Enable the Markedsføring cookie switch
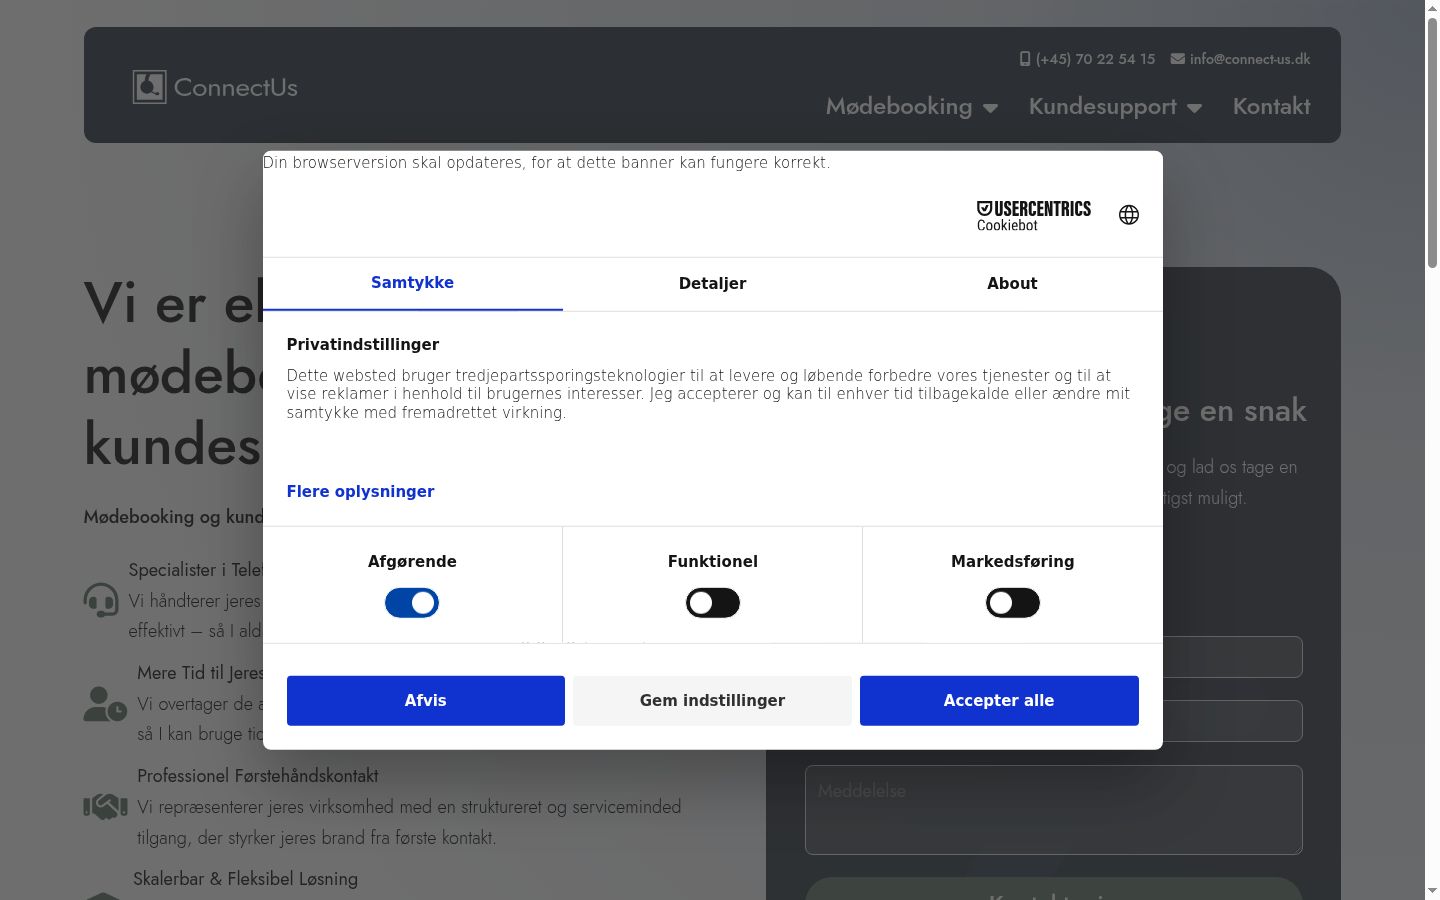 1013,603
